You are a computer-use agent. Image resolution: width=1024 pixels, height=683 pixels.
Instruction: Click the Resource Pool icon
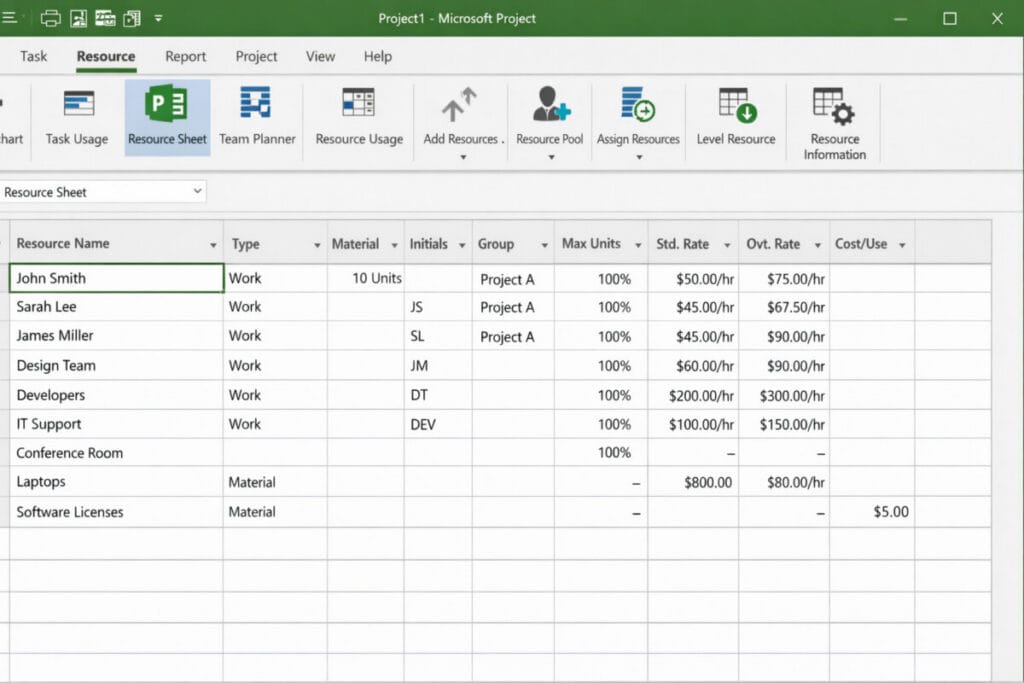tap(551, 104)
